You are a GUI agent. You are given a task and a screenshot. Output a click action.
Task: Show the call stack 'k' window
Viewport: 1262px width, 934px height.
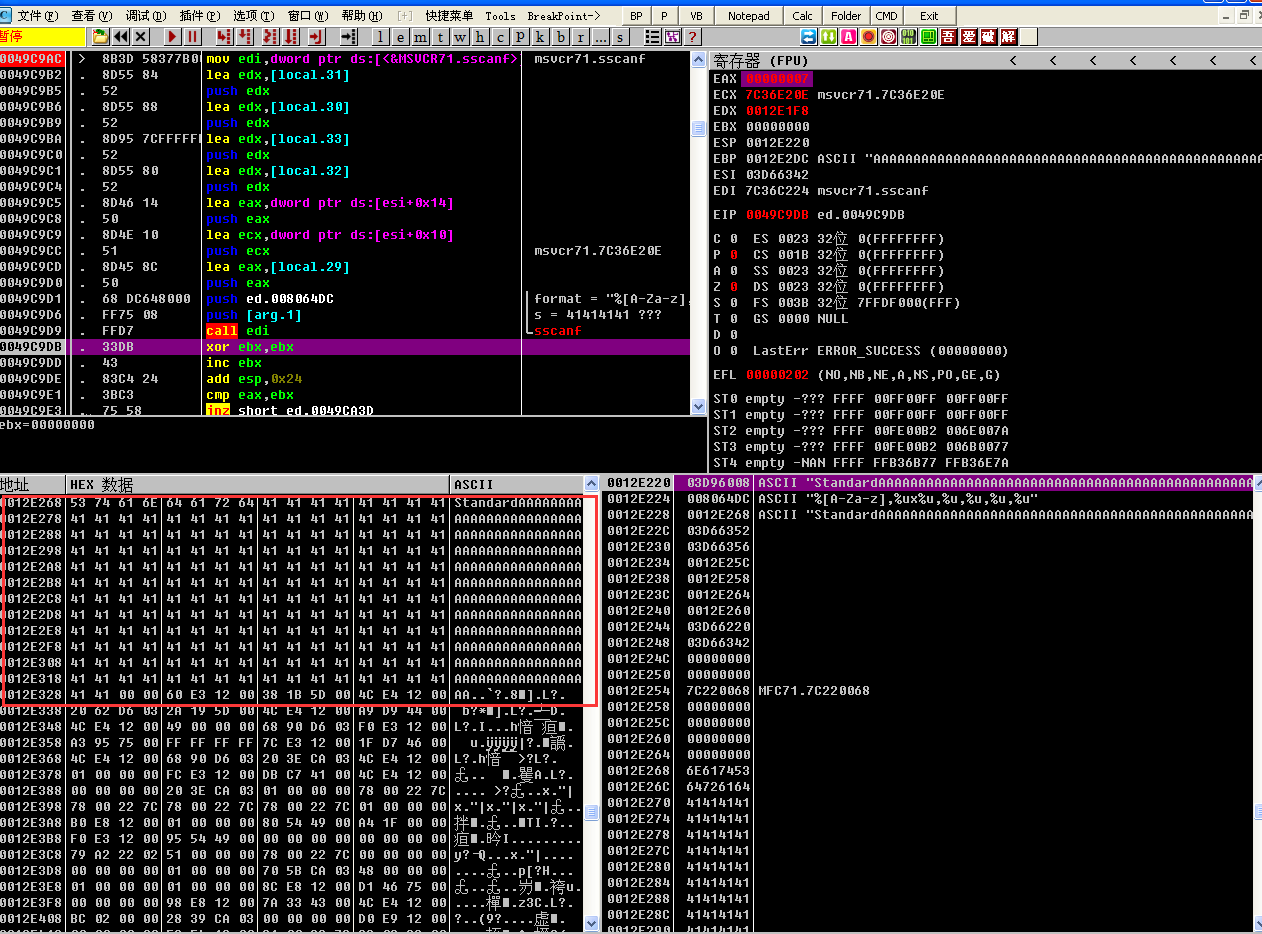tap(541, 37)
